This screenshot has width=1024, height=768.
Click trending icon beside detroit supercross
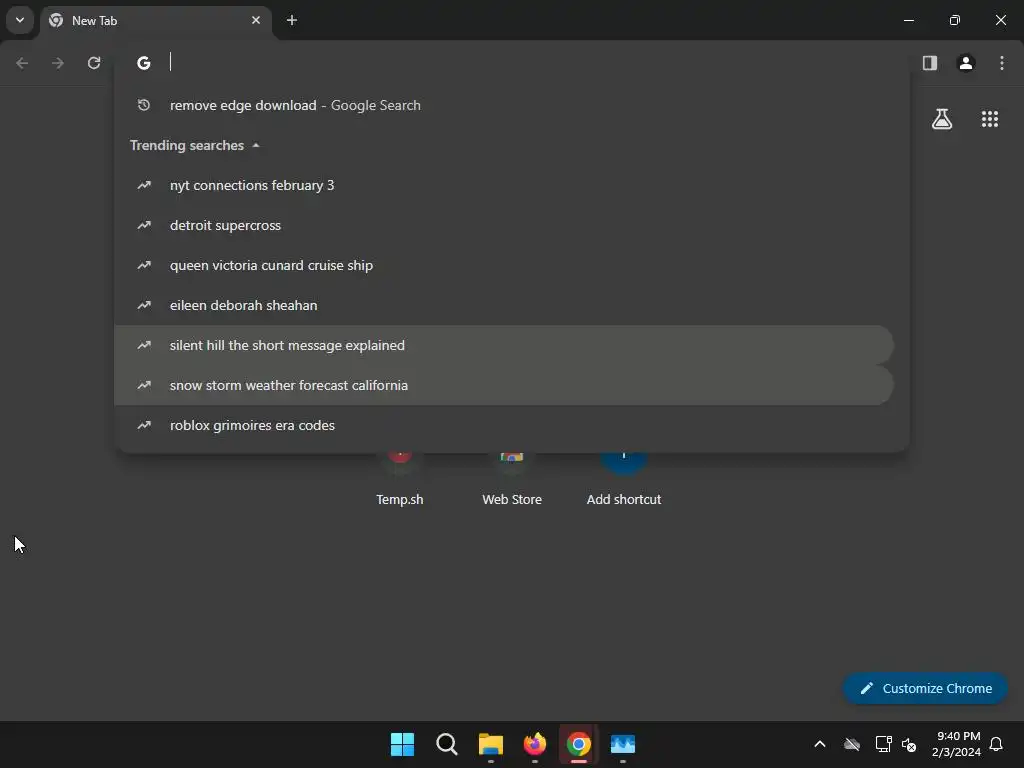144,225
